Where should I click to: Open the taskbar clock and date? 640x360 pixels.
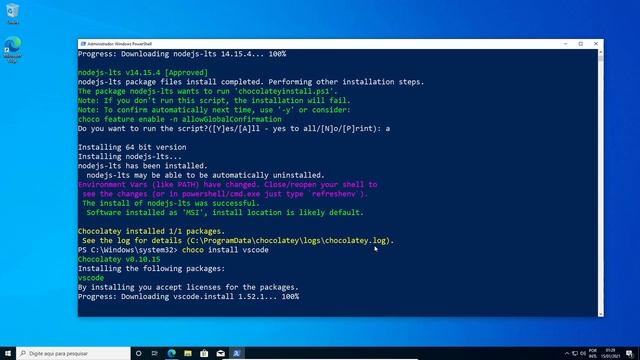click(x=611, y=353)
